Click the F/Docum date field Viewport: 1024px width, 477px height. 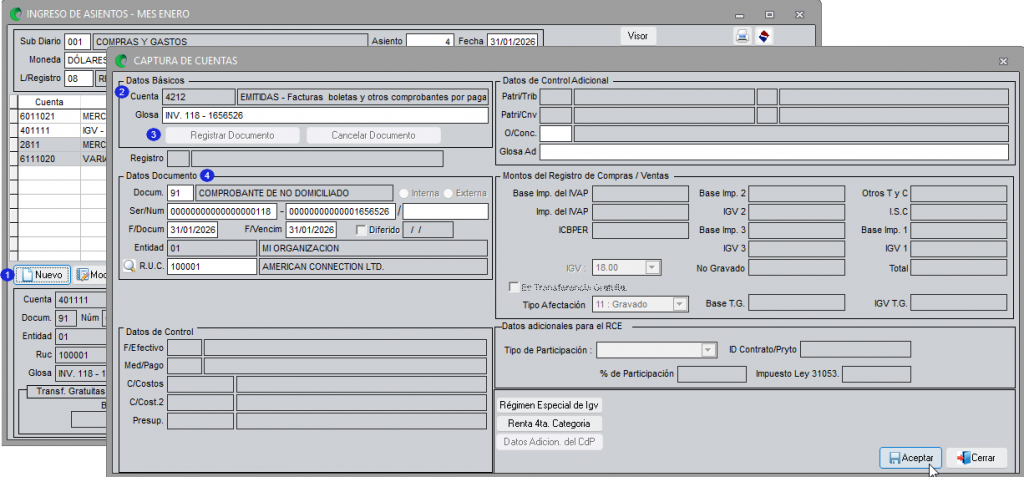click(x=192, y=229)
